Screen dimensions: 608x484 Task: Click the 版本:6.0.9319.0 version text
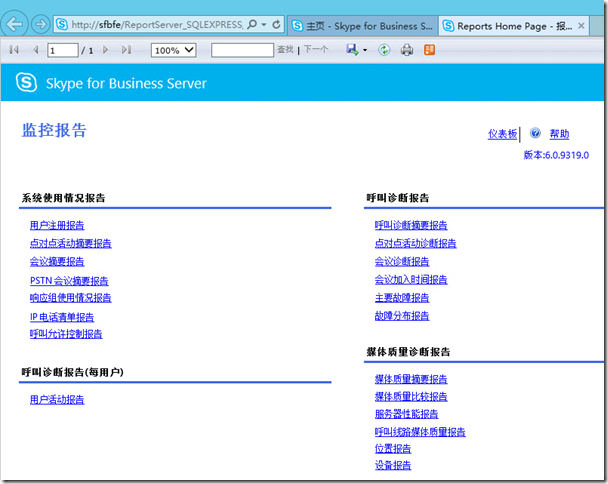pyautogui.click(x=556, y=155)
